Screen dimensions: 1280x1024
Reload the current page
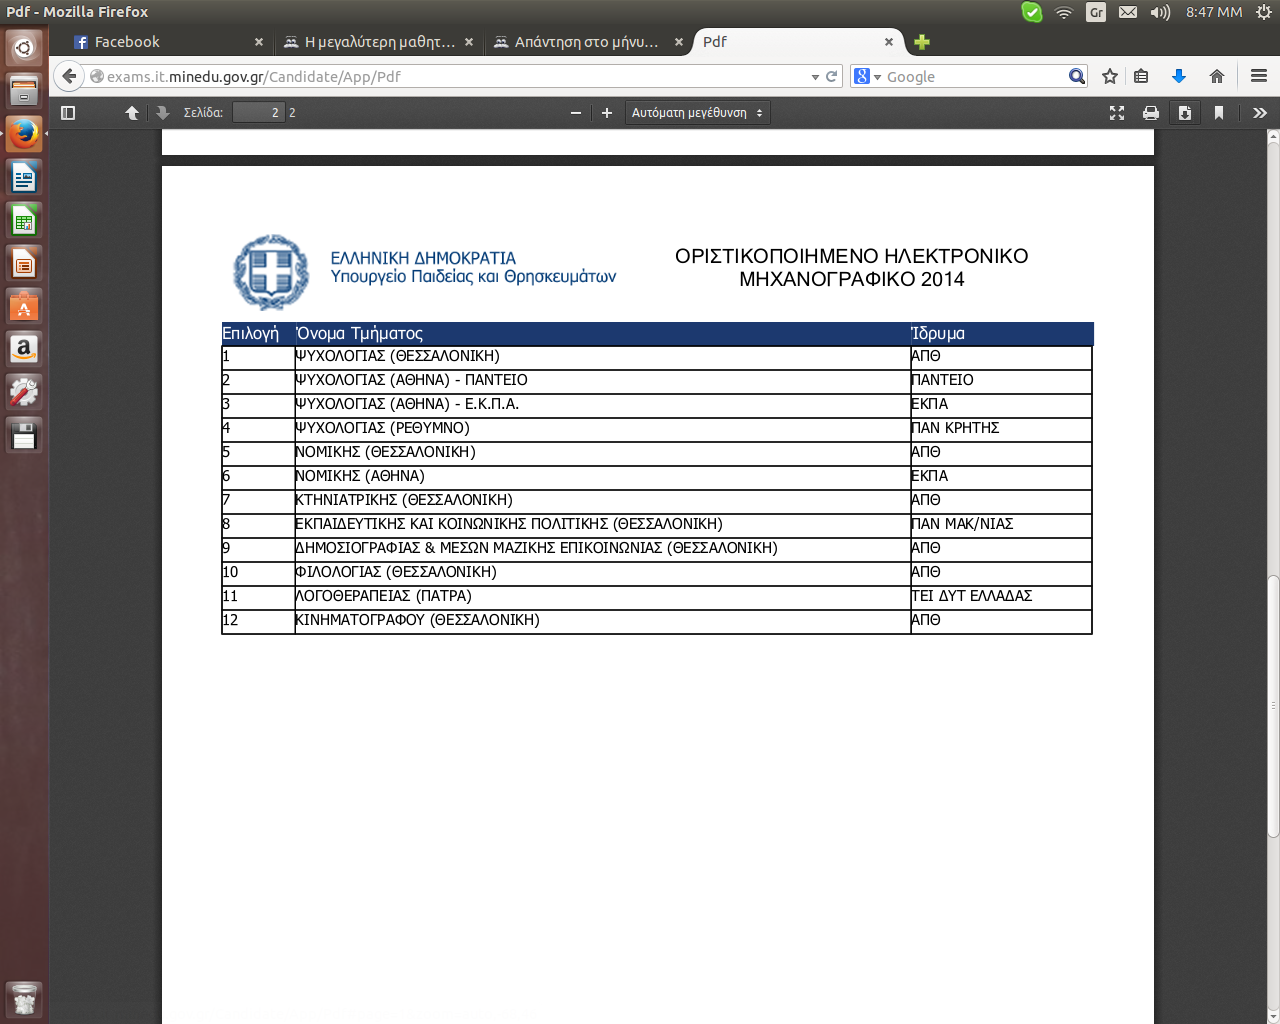831,76
